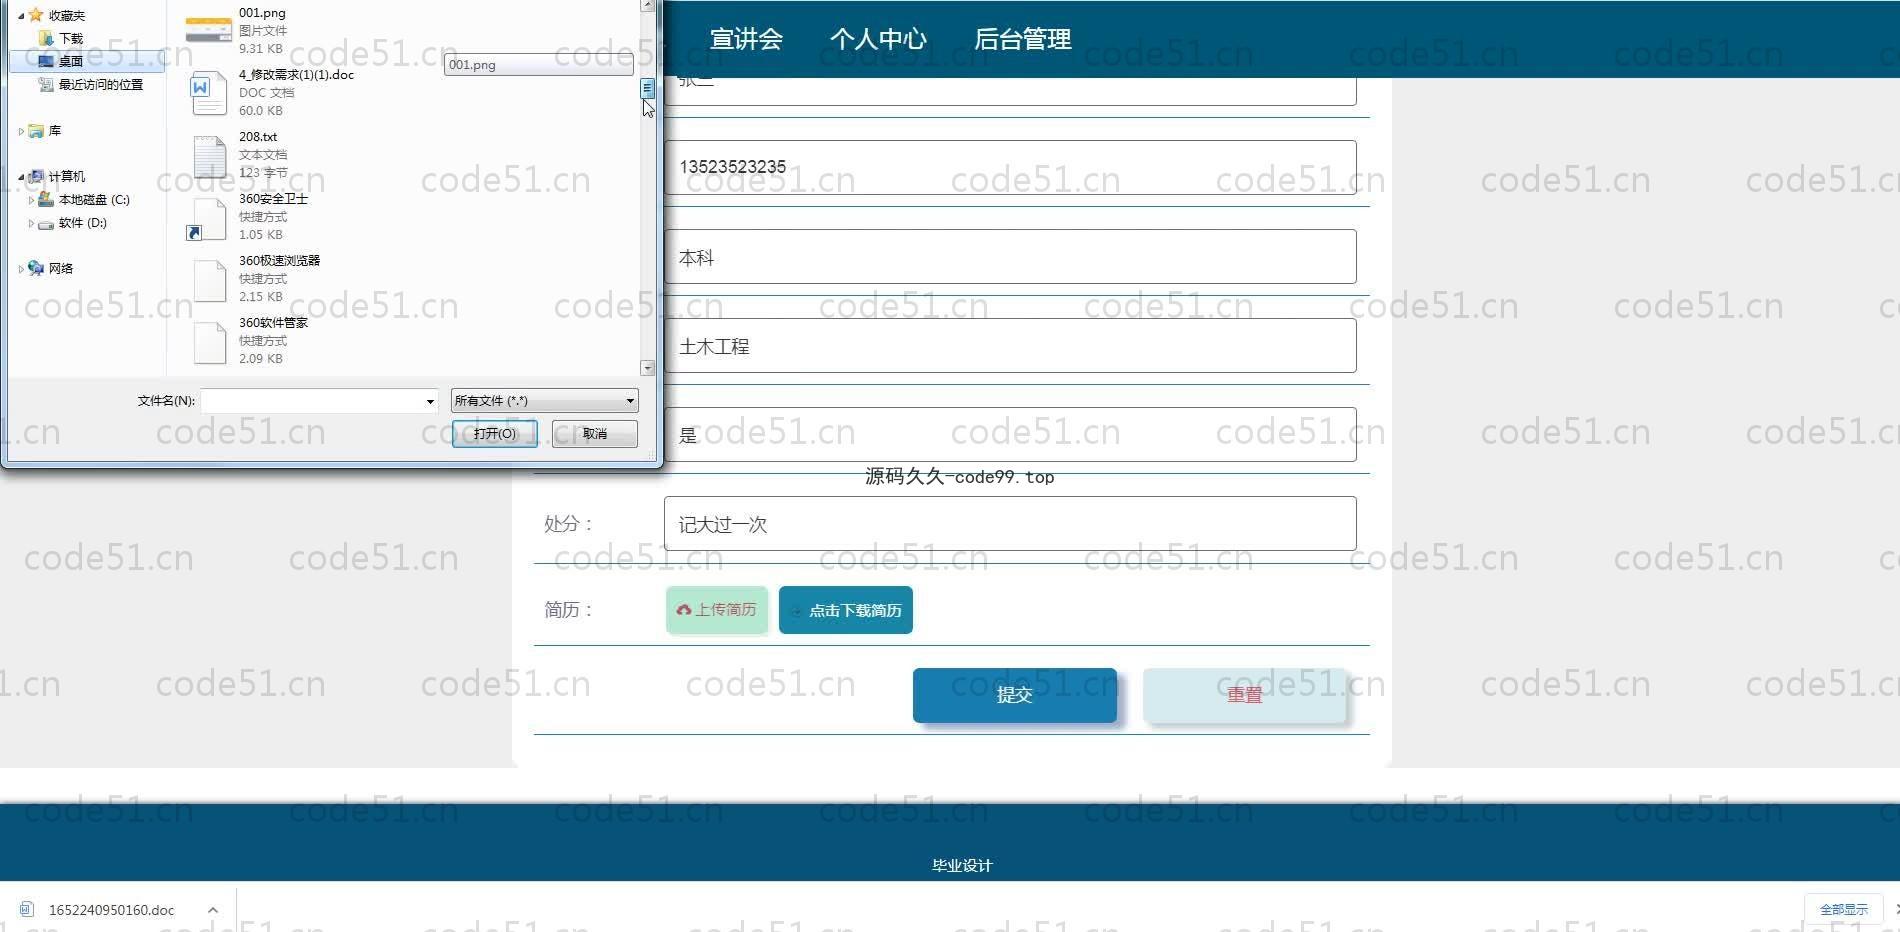Collapse the 收藏夹 tree node
This screenshot has height=932, width=1900.
point(21,16)
